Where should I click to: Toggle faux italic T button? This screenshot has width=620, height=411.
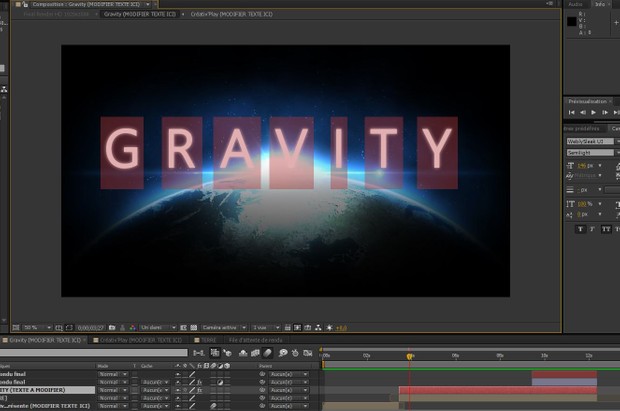coord(592,229)
